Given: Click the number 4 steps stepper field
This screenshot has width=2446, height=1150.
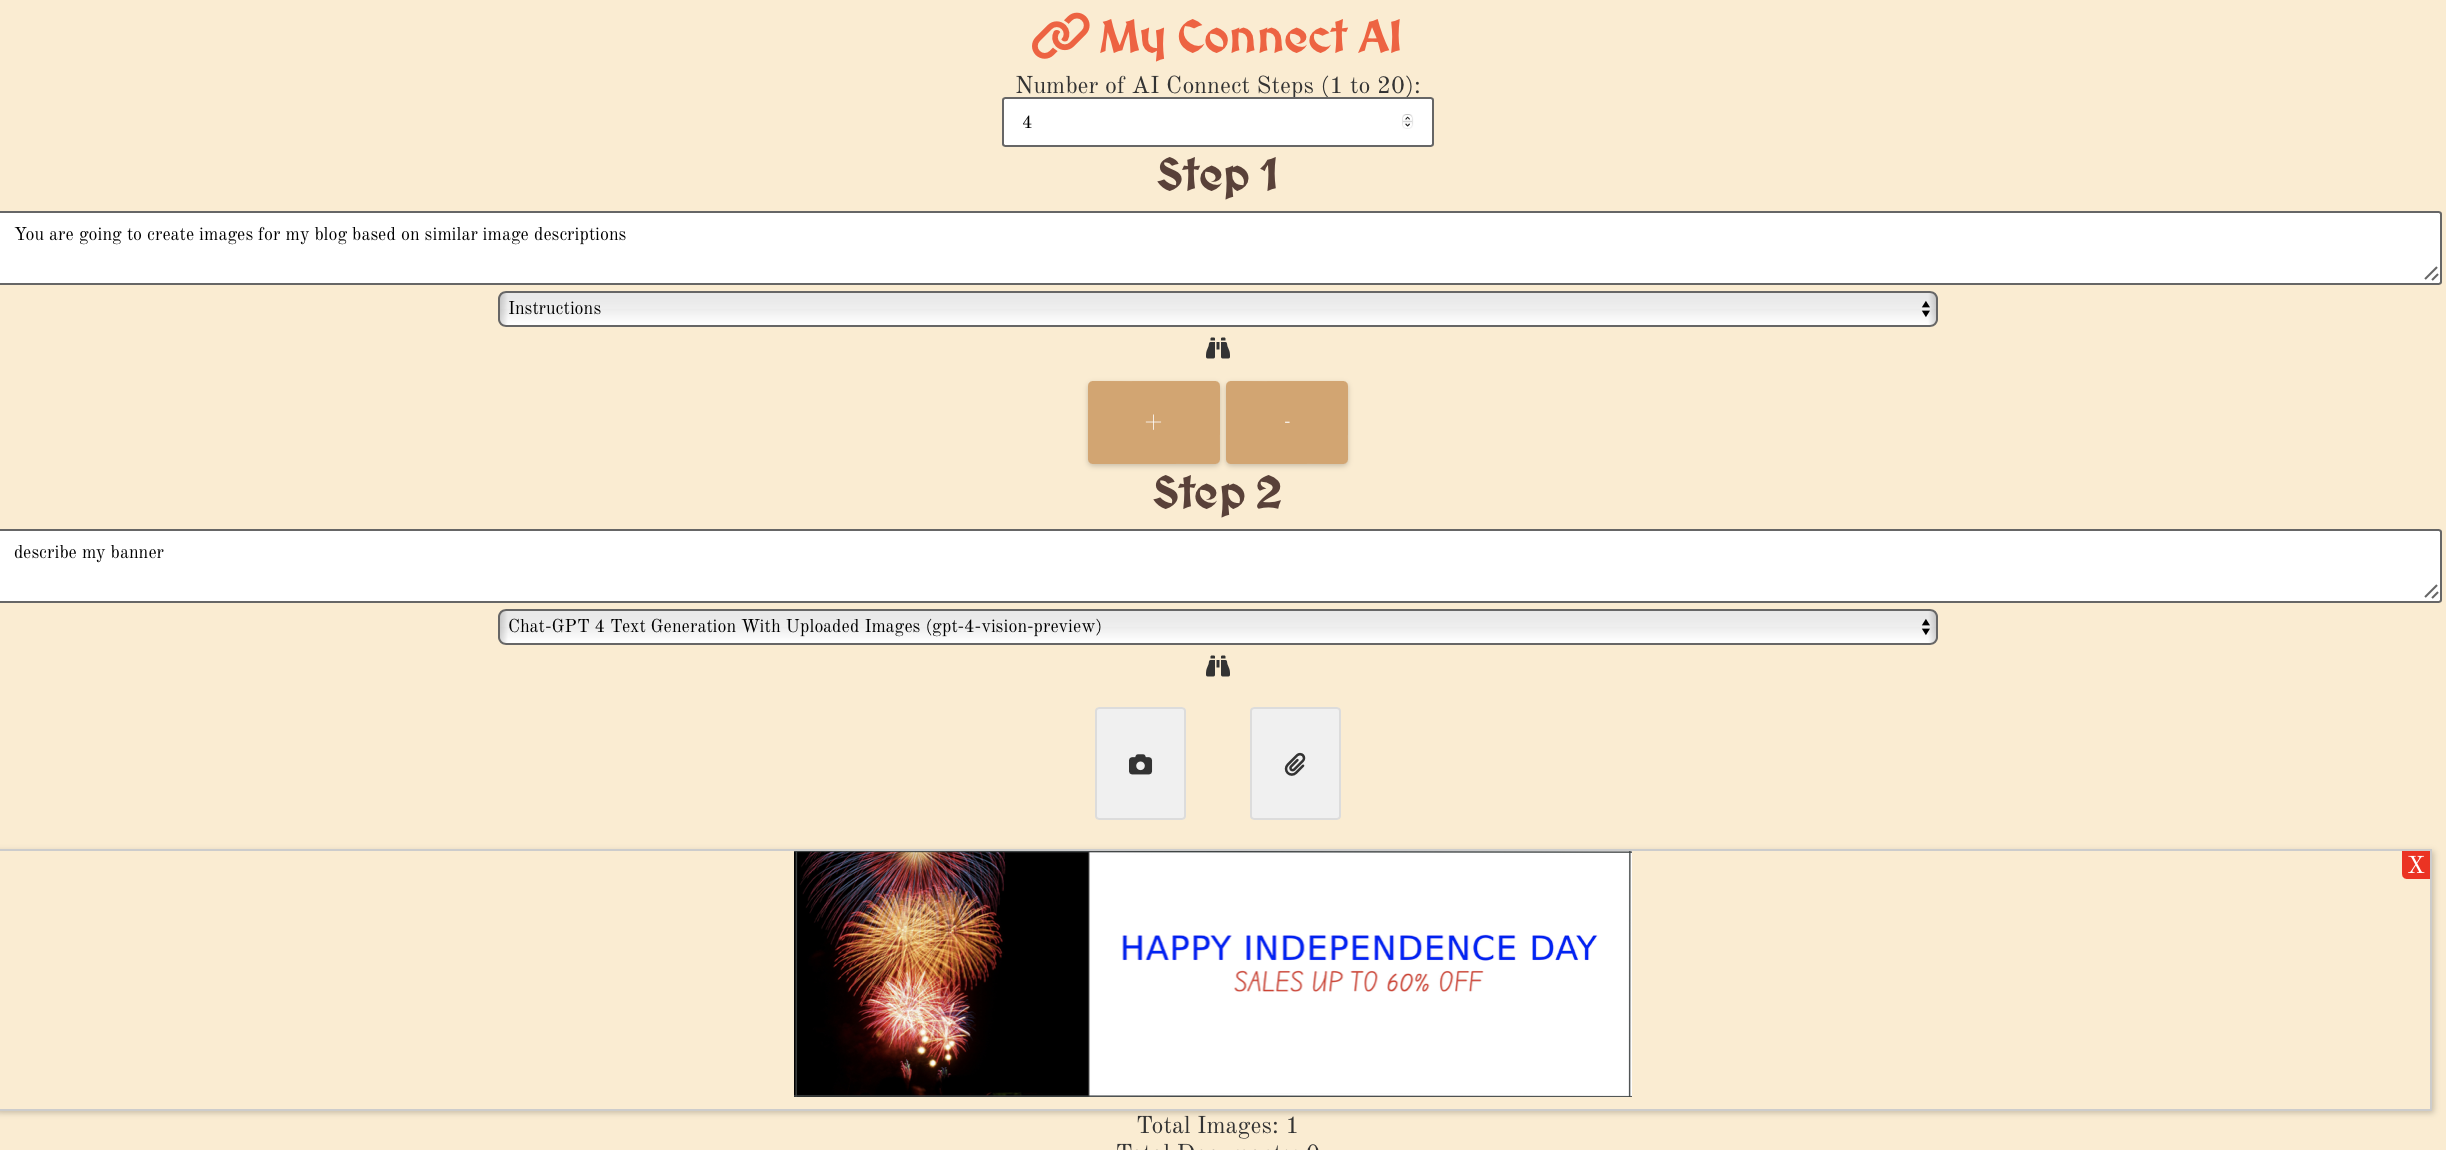Looking at the screenshot, I should 1217,120.
